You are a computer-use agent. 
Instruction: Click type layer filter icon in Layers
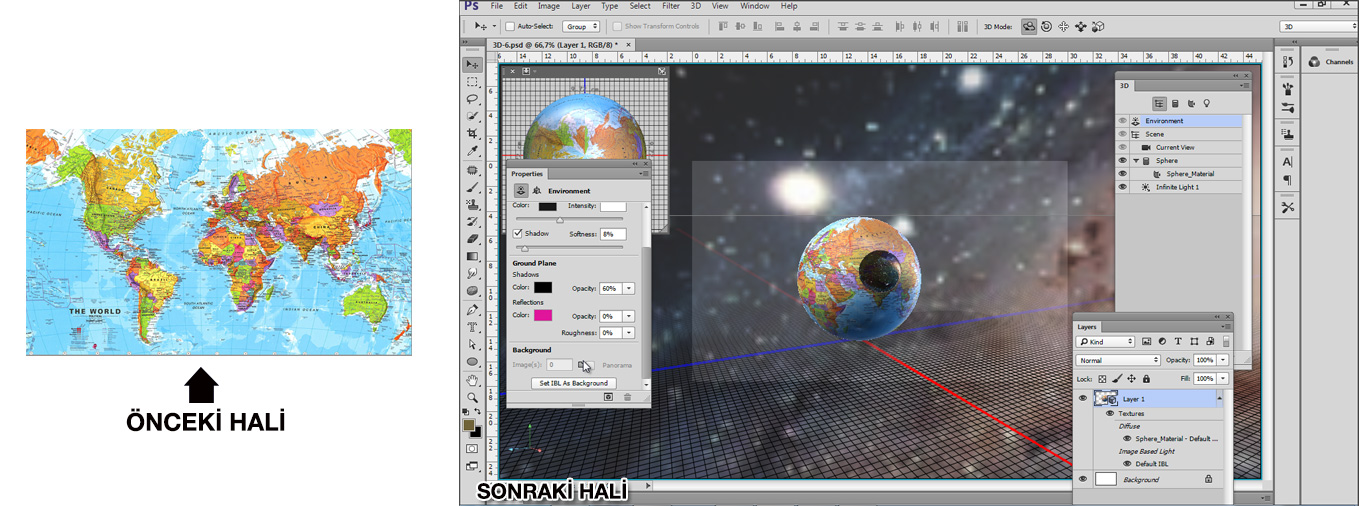1178,342
